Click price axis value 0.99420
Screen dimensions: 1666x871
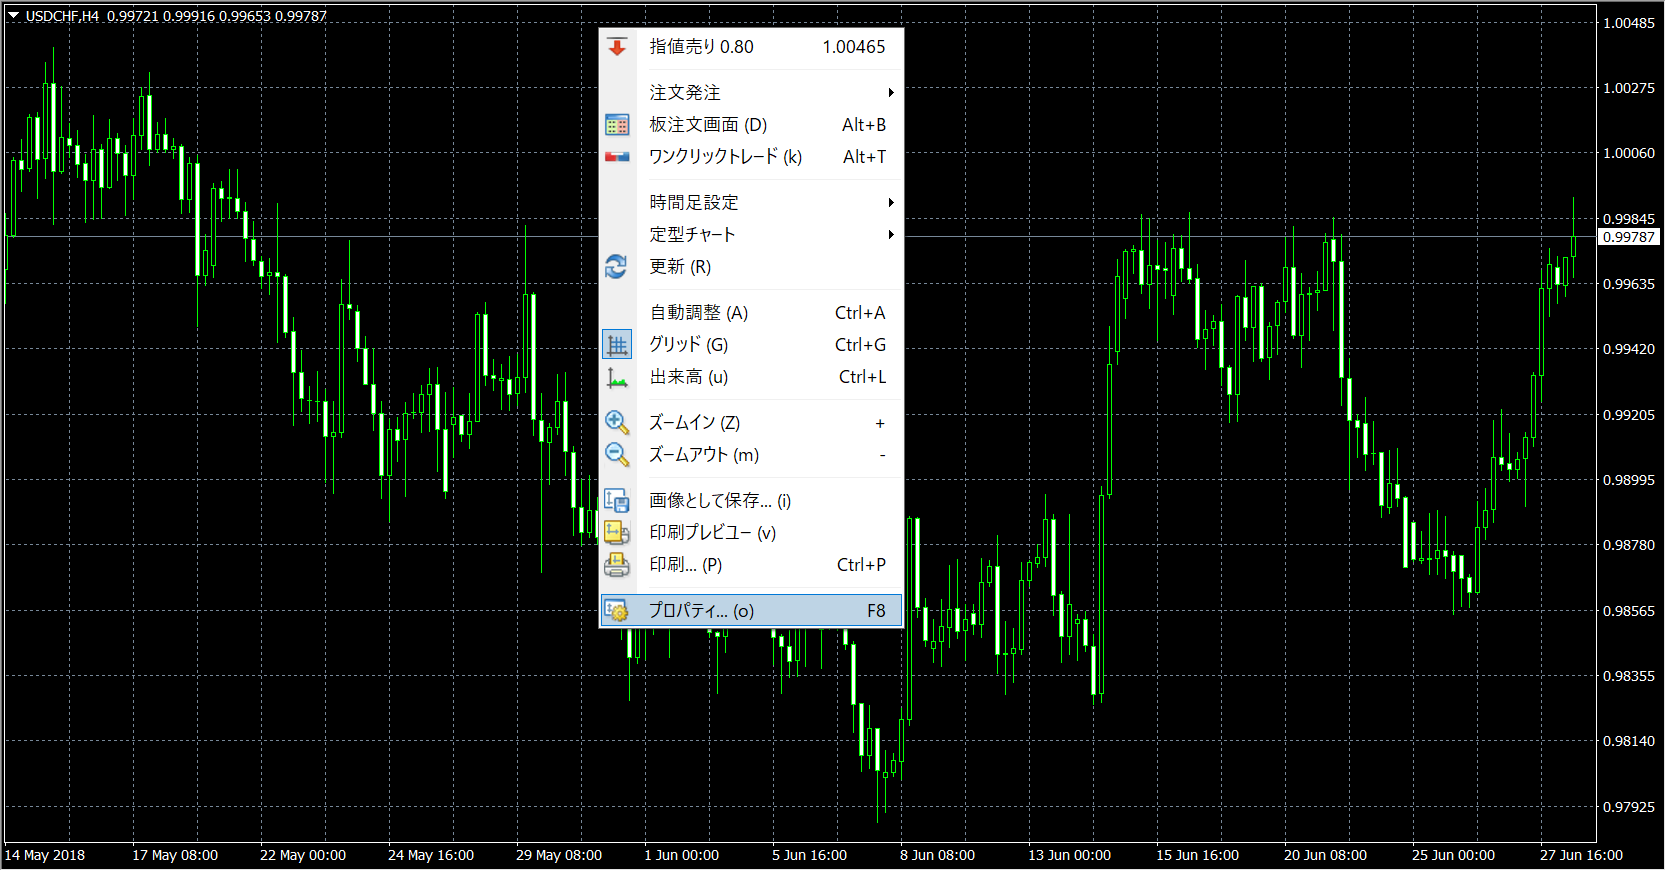tap(1629, 349)
